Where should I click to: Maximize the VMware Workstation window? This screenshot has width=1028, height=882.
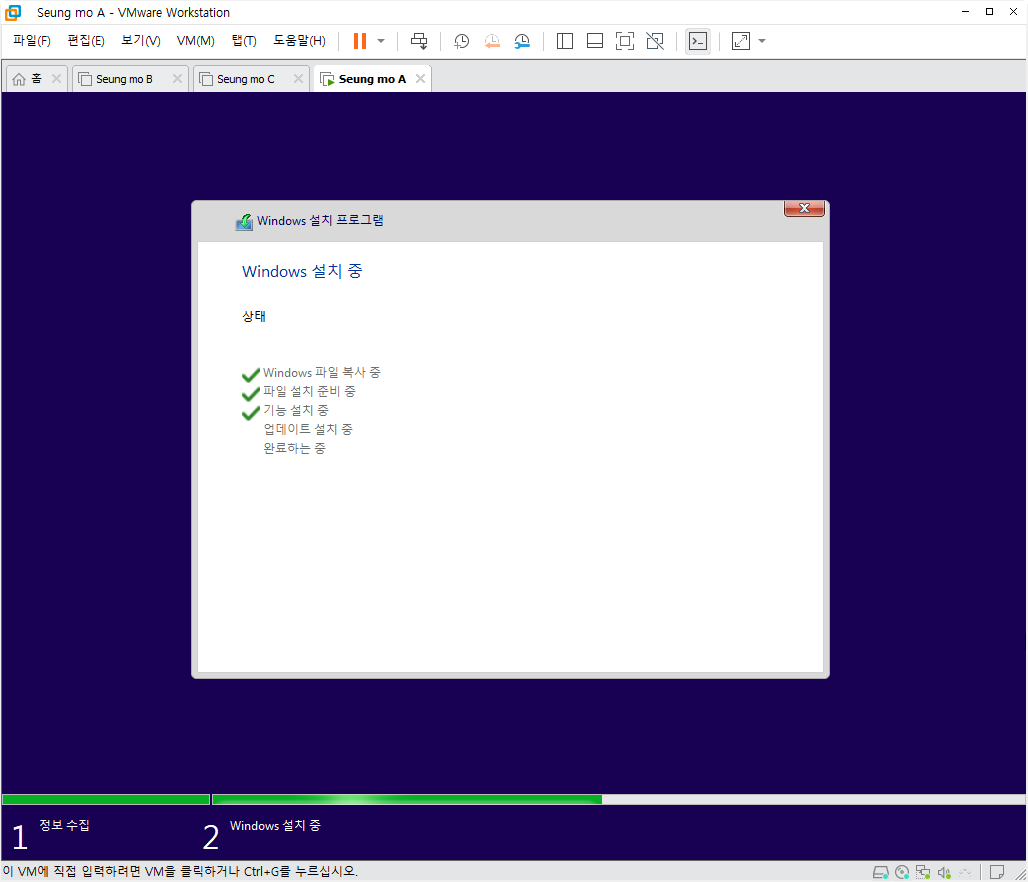pyautogui.click(x=989, y=12)
